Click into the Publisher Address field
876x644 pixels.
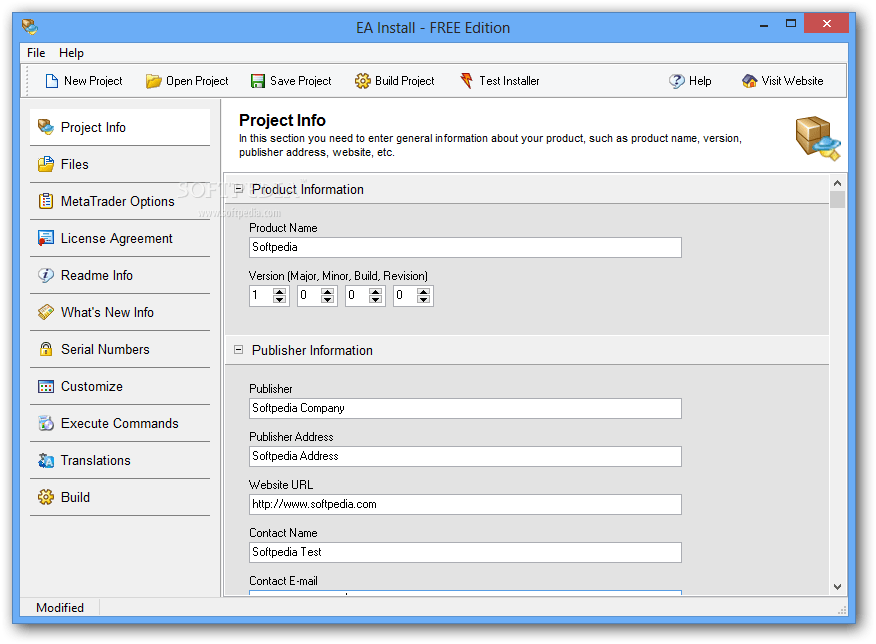(465, 456)
